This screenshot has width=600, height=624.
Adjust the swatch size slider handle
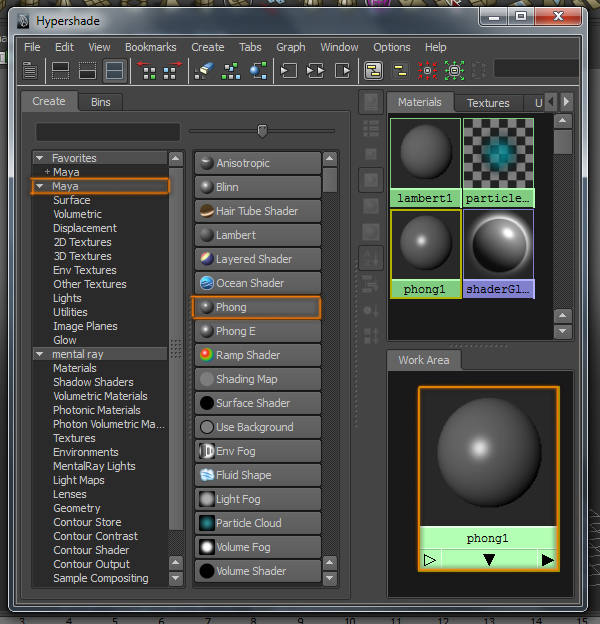[262, 131]
